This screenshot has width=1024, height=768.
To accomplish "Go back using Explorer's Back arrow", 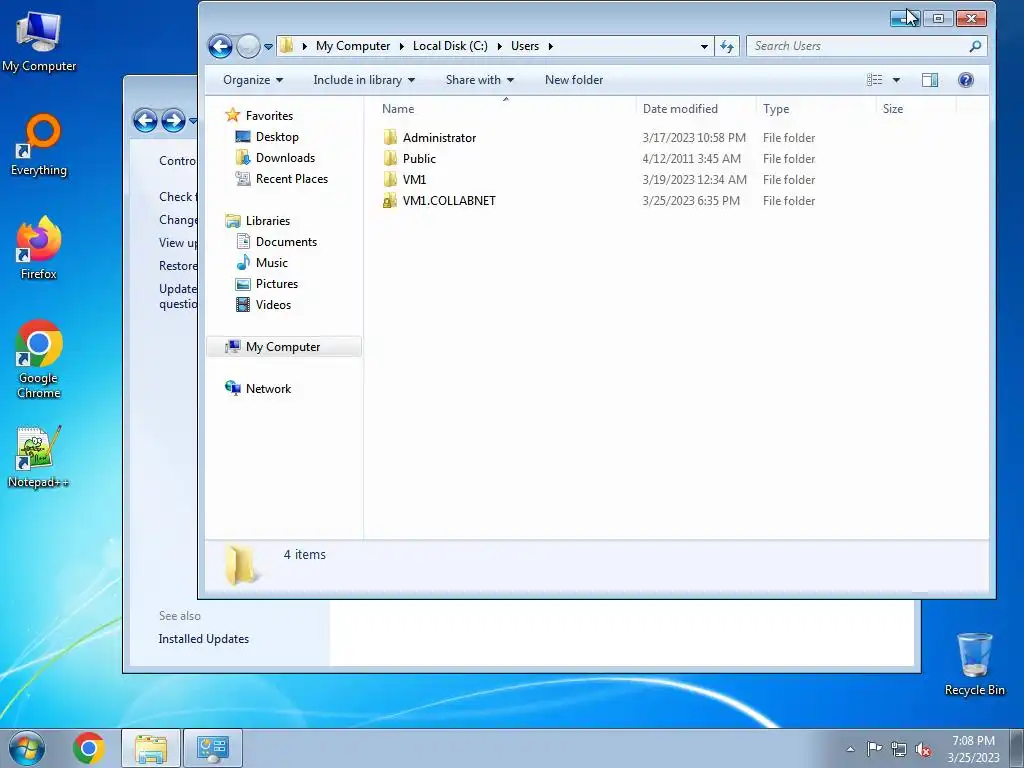I will [220, 46].
